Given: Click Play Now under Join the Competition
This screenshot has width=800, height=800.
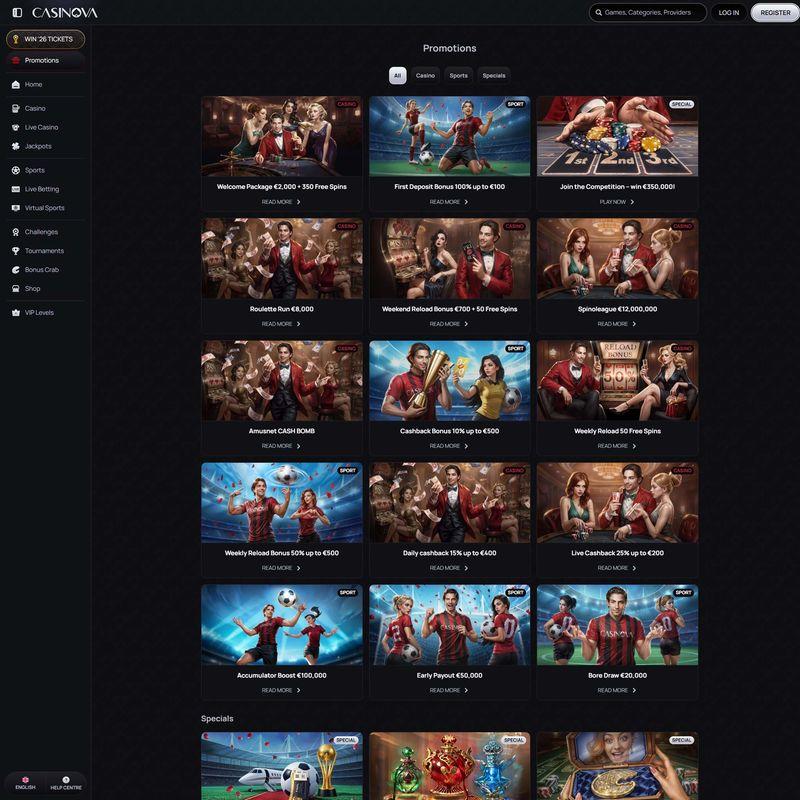Looking at the screenshot, I should tap(617, 202).
